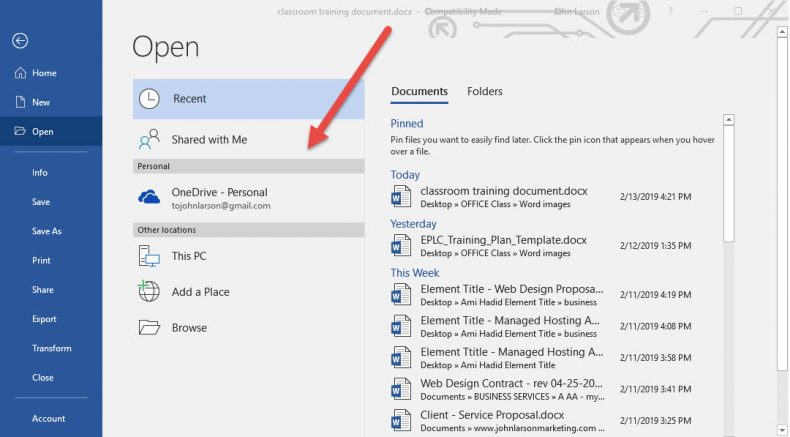The image size is (790, 437).
Task: Switch to the Folders tab
Action: (485, 92)
